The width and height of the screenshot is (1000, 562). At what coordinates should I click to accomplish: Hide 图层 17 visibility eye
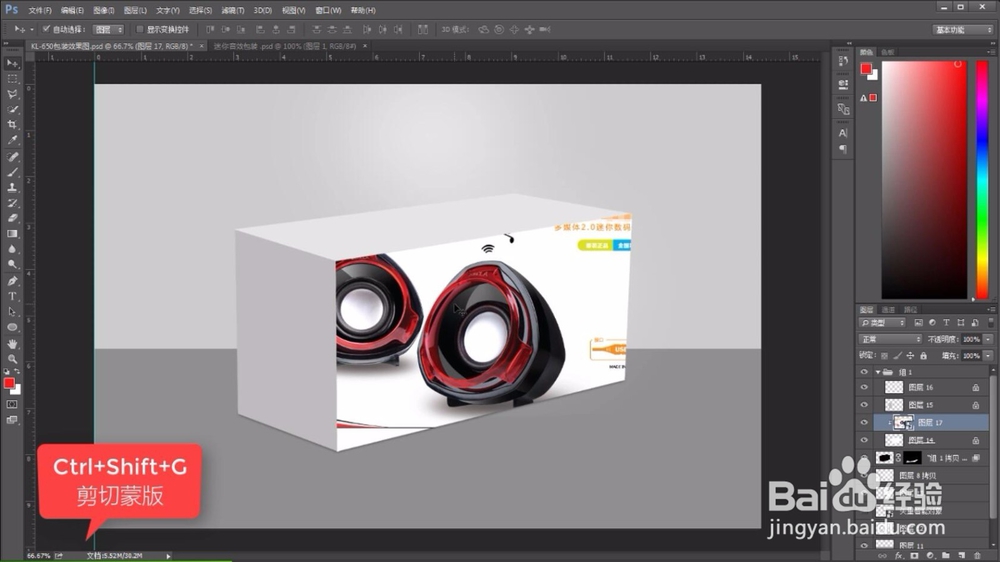(x=864, y=422)
